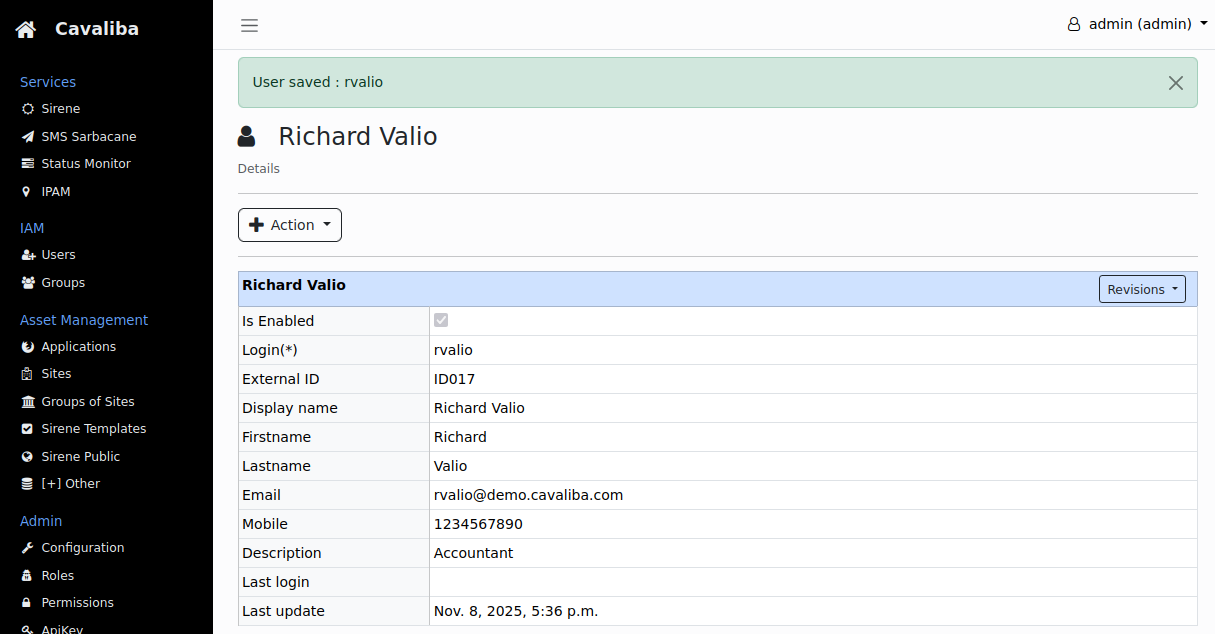The image size is (1215, 634).
Task: Open the admin user account menu
Action: point(1138,24)
